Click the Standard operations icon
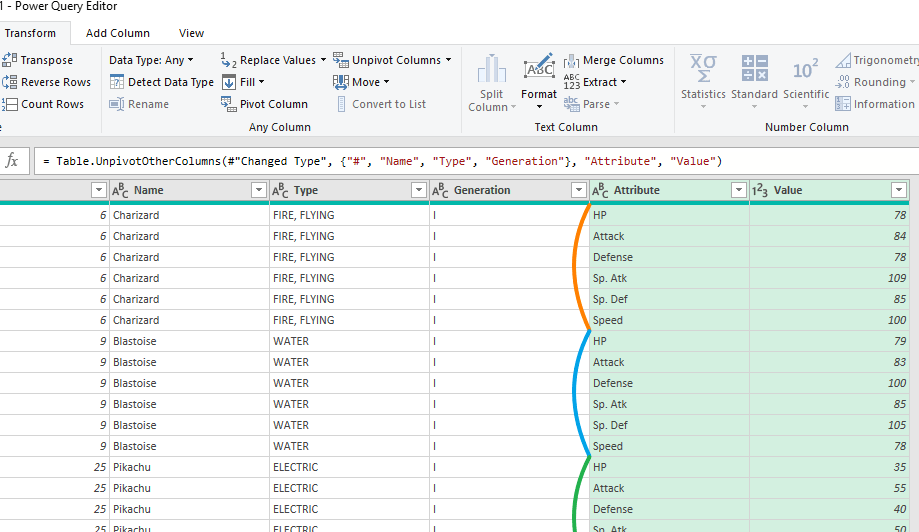Image resolution: width=919 pixels, height=532 pixels. [x=754, y=69]
